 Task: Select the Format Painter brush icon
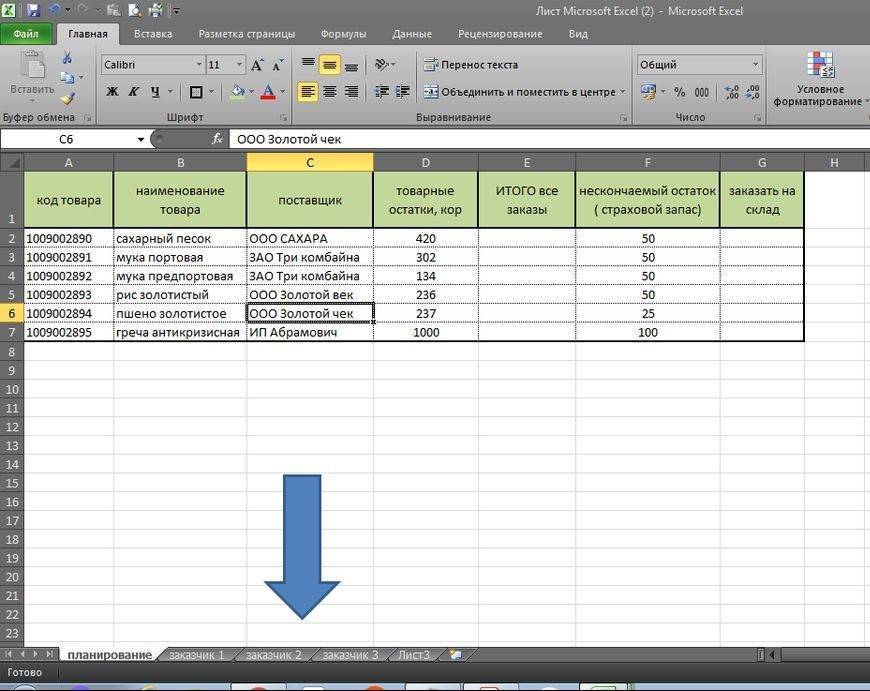[69, 97]
